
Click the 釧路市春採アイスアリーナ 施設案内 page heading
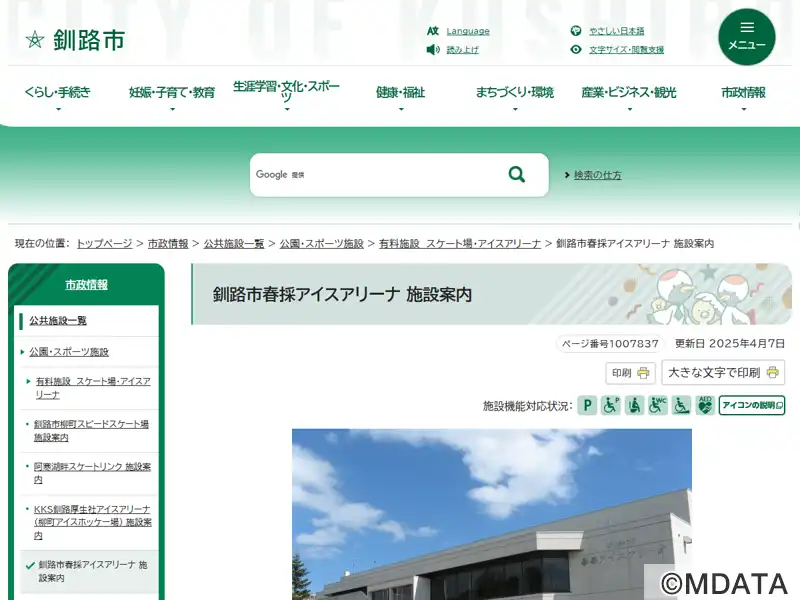click(342, 294)
